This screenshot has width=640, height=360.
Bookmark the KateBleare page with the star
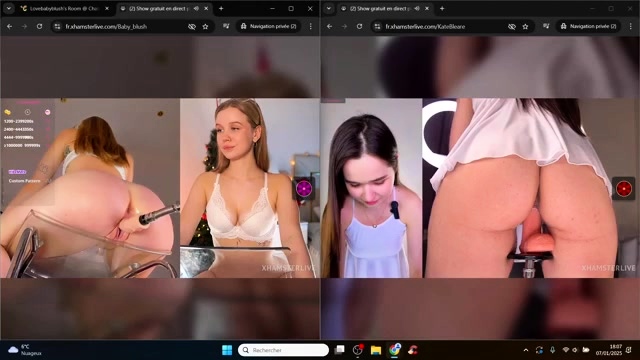(x=525, y=27)
